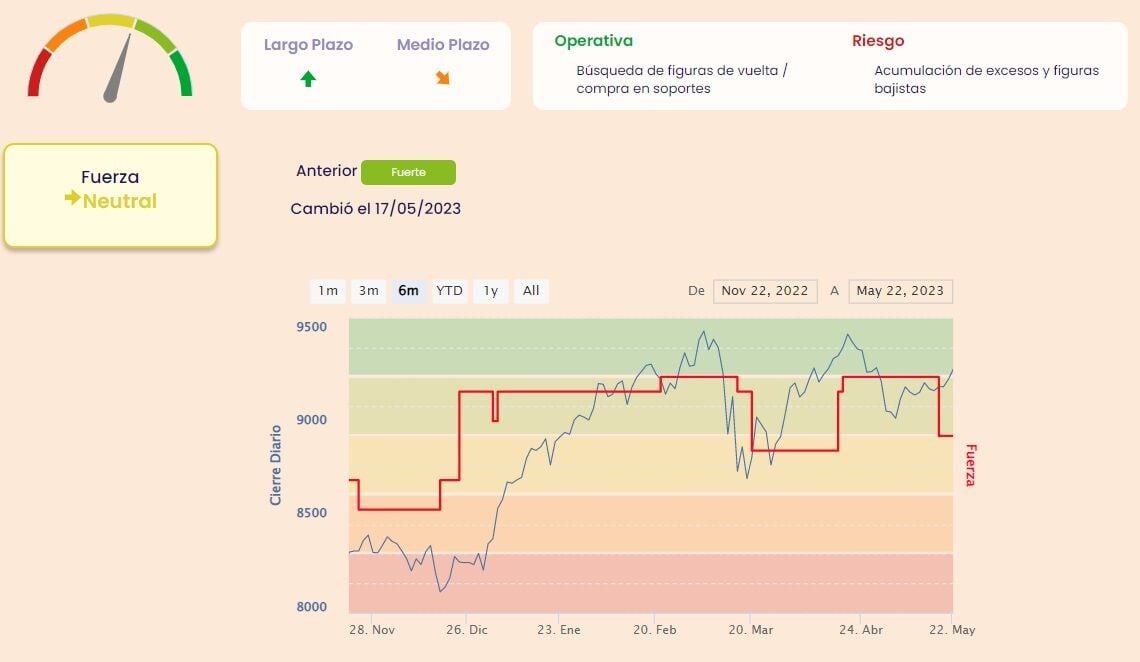Click the gauge needle indicator
Viewport: 1140px width, 662px height.
[118, 70]
